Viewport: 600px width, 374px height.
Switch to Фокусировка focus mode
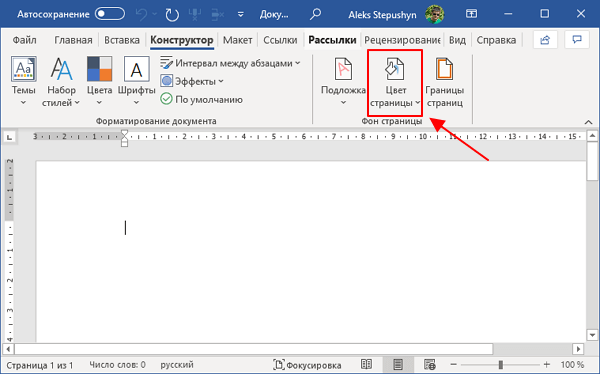click(x=307, y=365)
